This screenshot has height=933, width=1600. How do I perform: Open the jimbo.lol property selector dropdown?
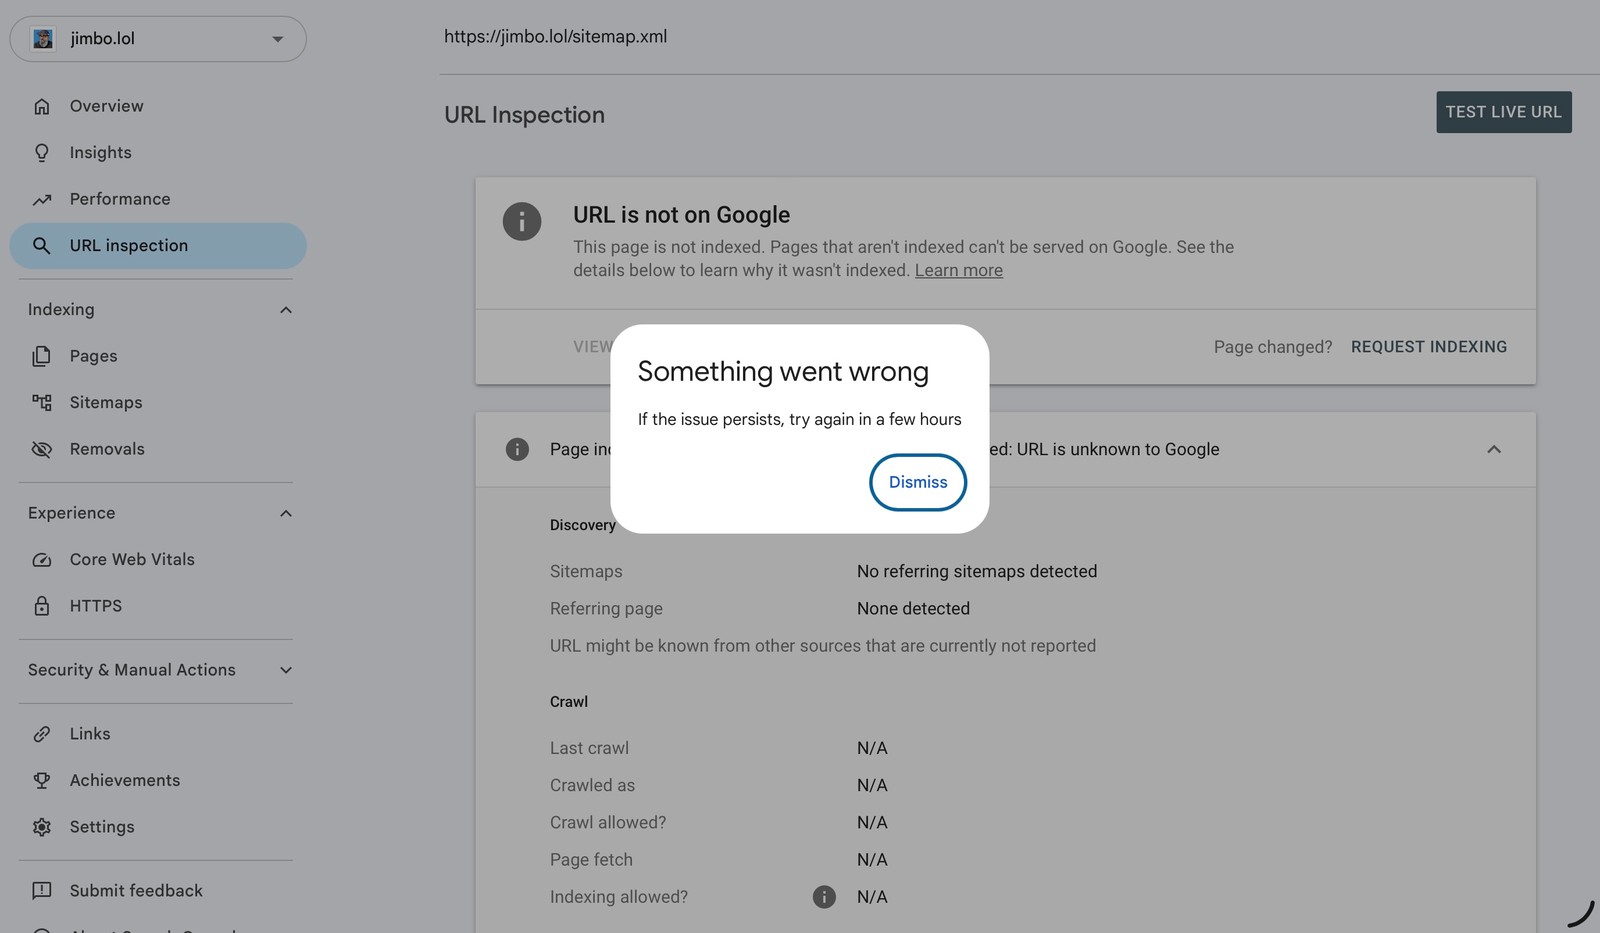pyautogui.click(x=158, y=39)
